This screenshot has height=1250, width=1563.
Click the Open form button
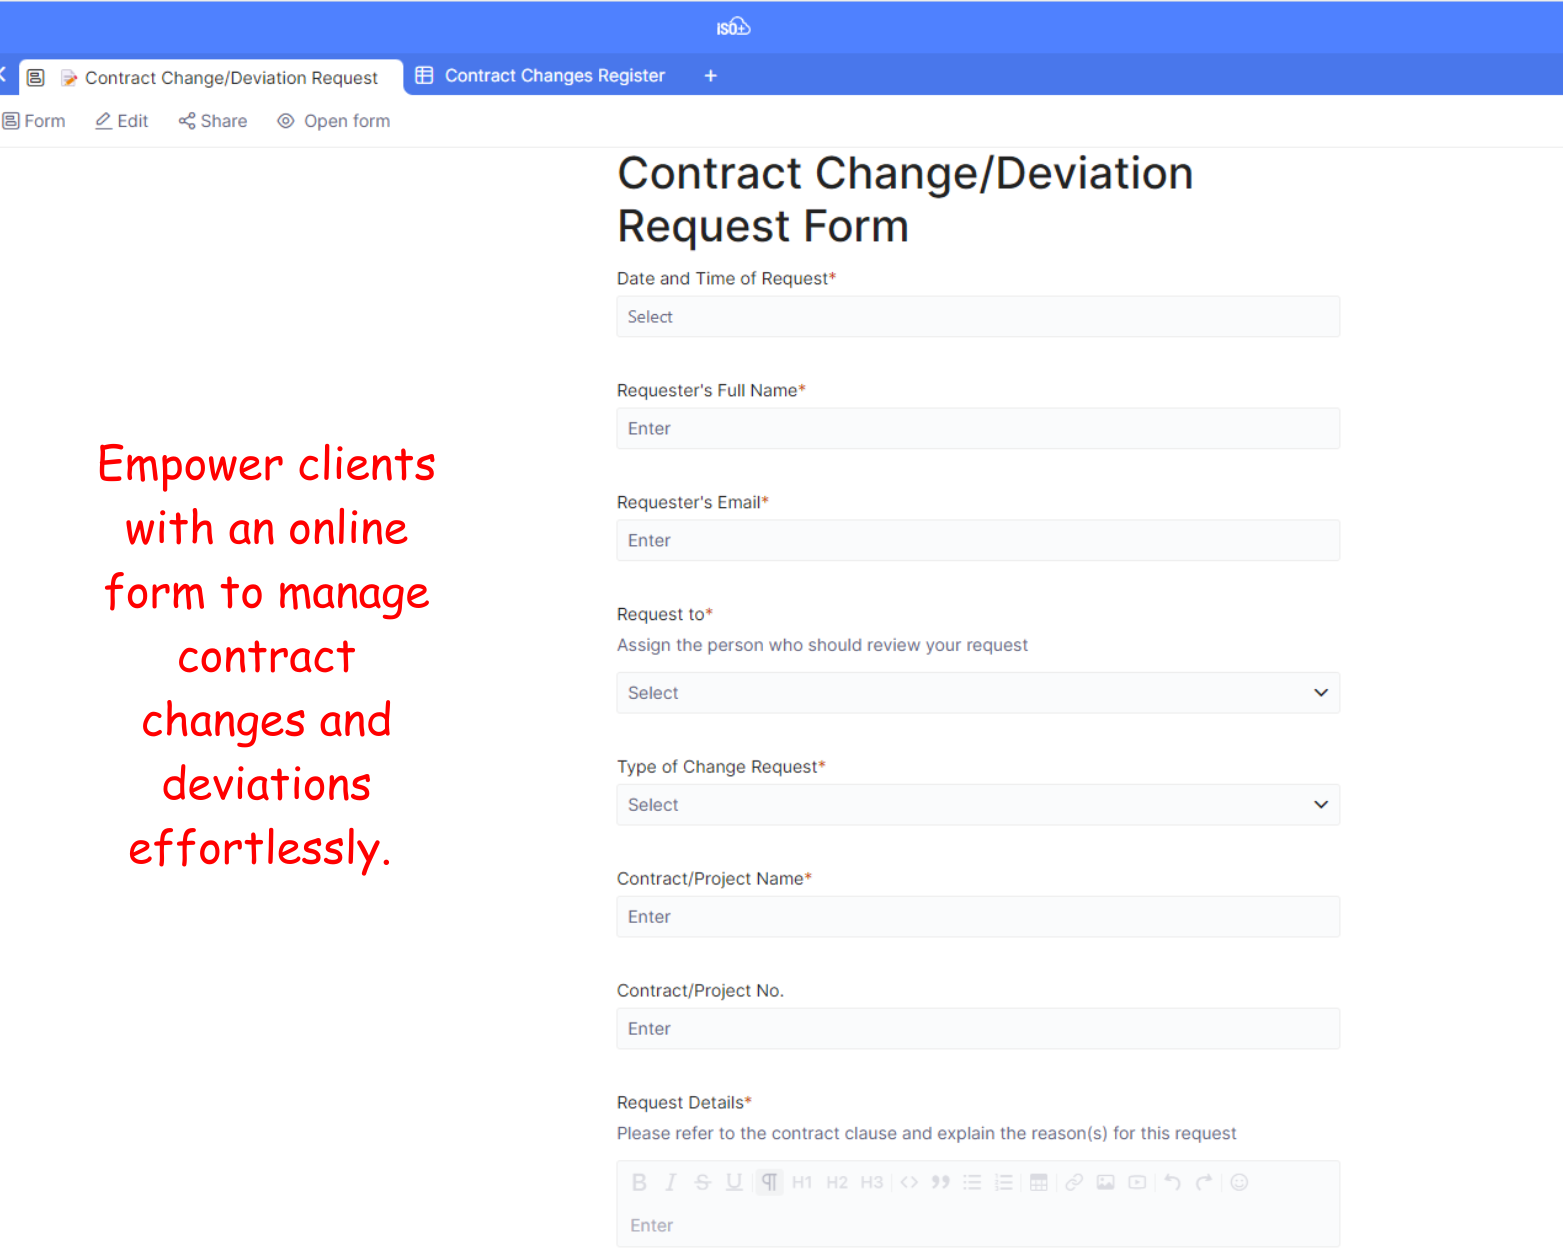334,121
